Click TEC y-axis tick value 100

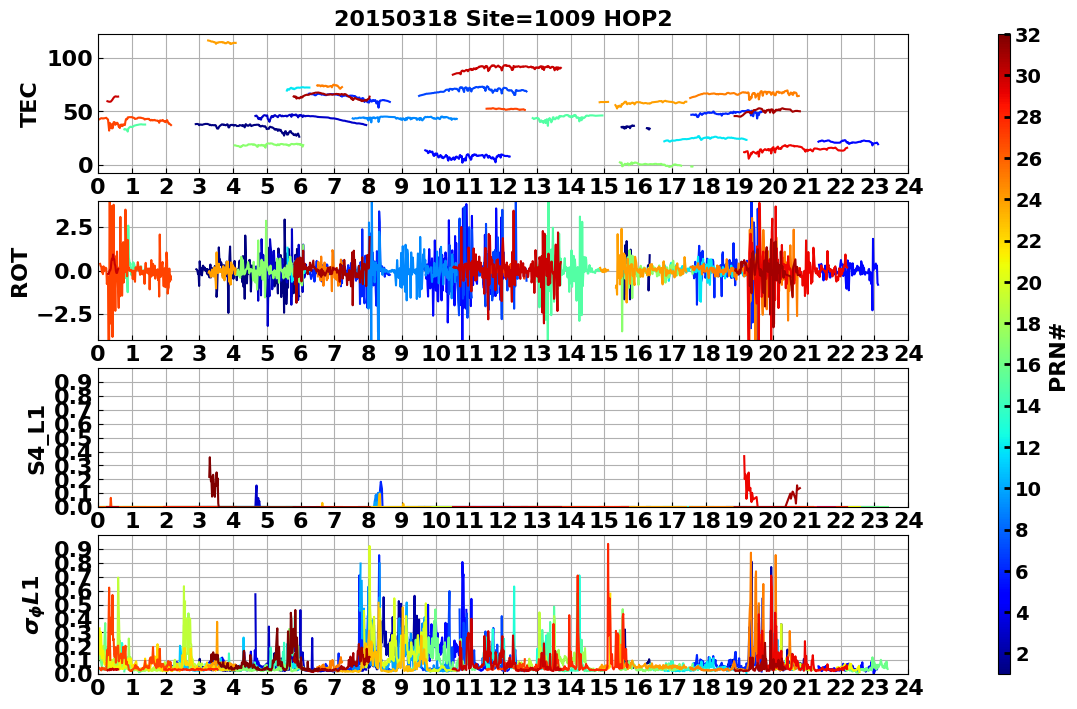click(x=69, y=59)
